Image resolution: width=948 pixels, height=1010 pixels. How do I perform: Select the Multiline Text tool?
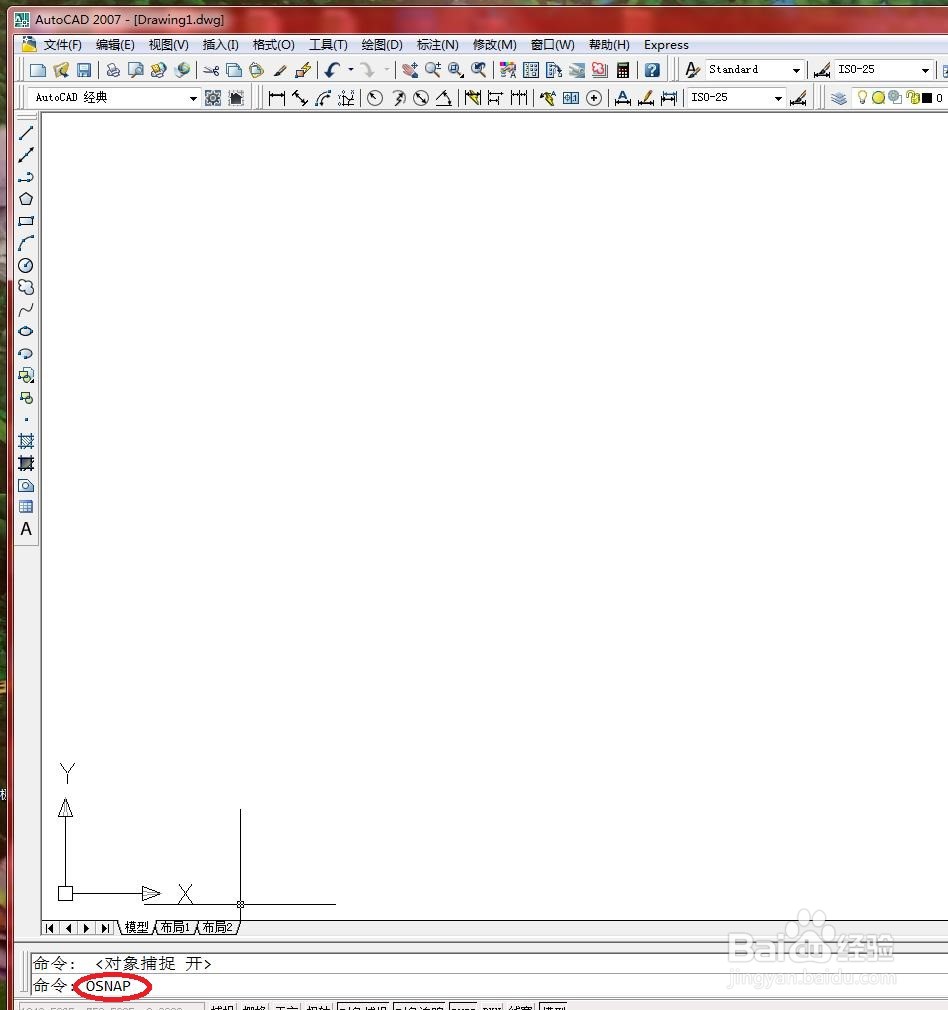(26, 529)
